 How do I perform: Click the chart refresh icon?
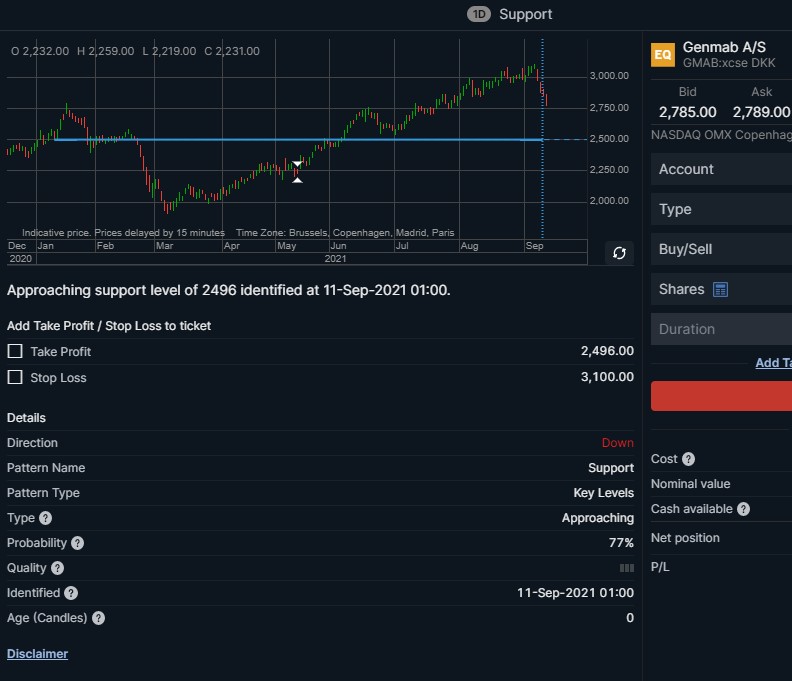pyautogui.click(x=619, y=253)
